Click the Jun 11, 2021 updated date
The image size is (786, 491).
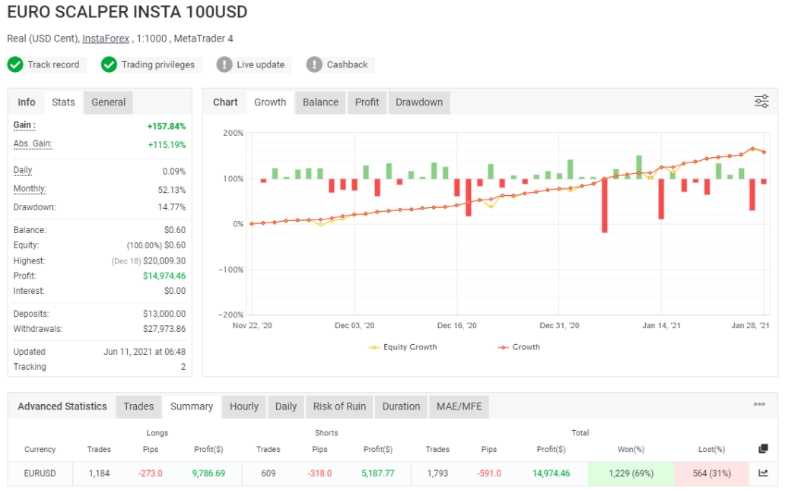point(144,352)
